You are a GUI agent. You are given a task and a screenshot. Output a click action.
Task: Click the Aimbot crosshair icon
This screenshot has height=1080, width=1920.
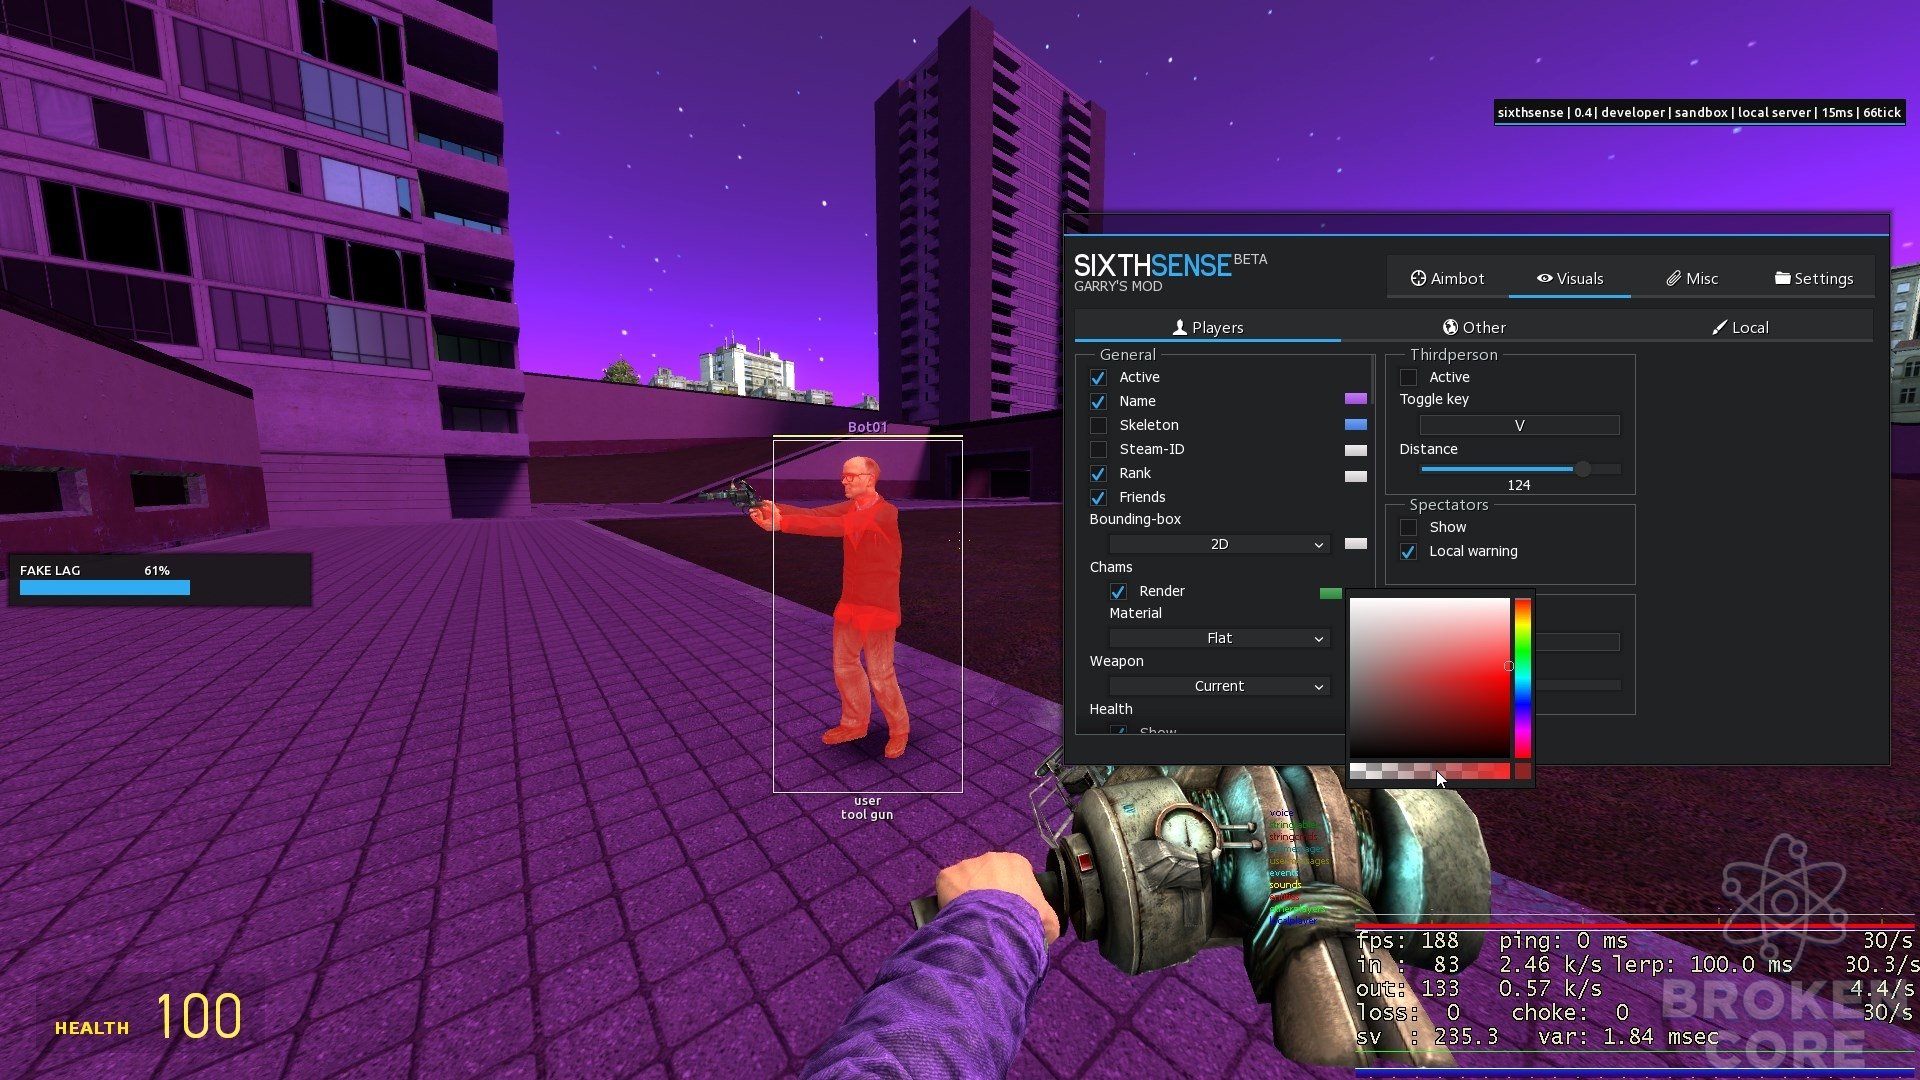(1418, 279)
